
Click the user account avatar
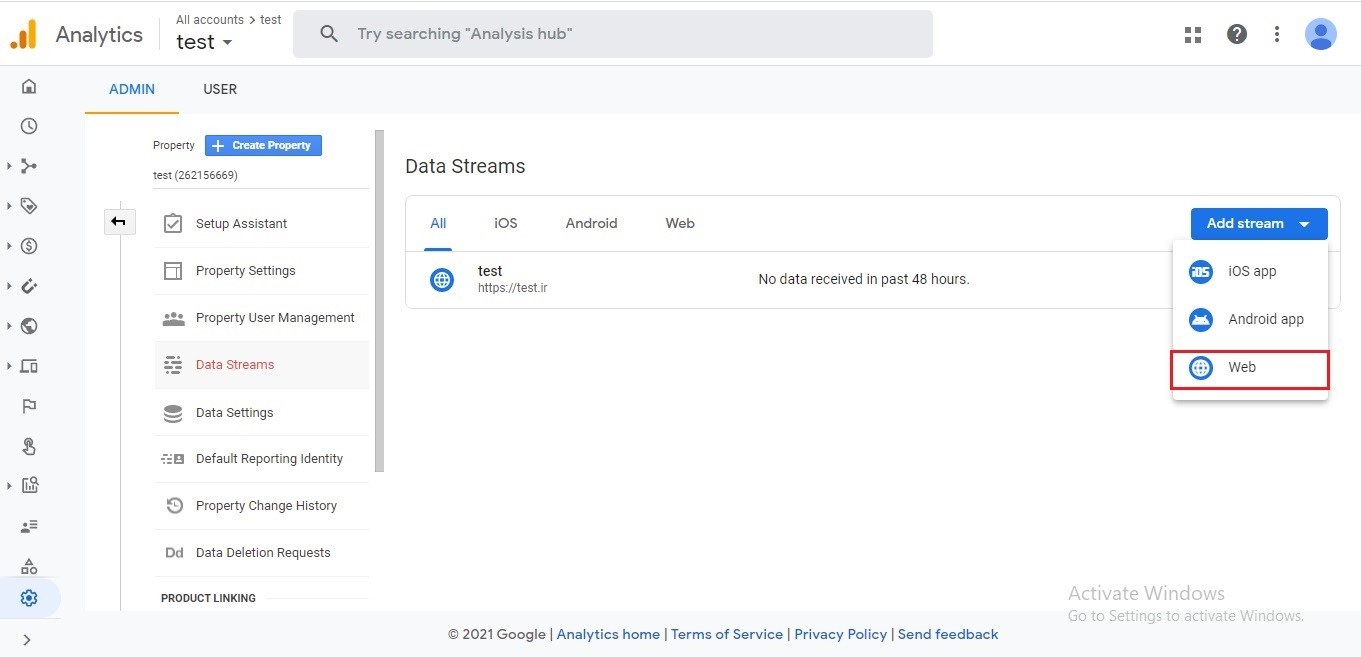(1320, 34)
